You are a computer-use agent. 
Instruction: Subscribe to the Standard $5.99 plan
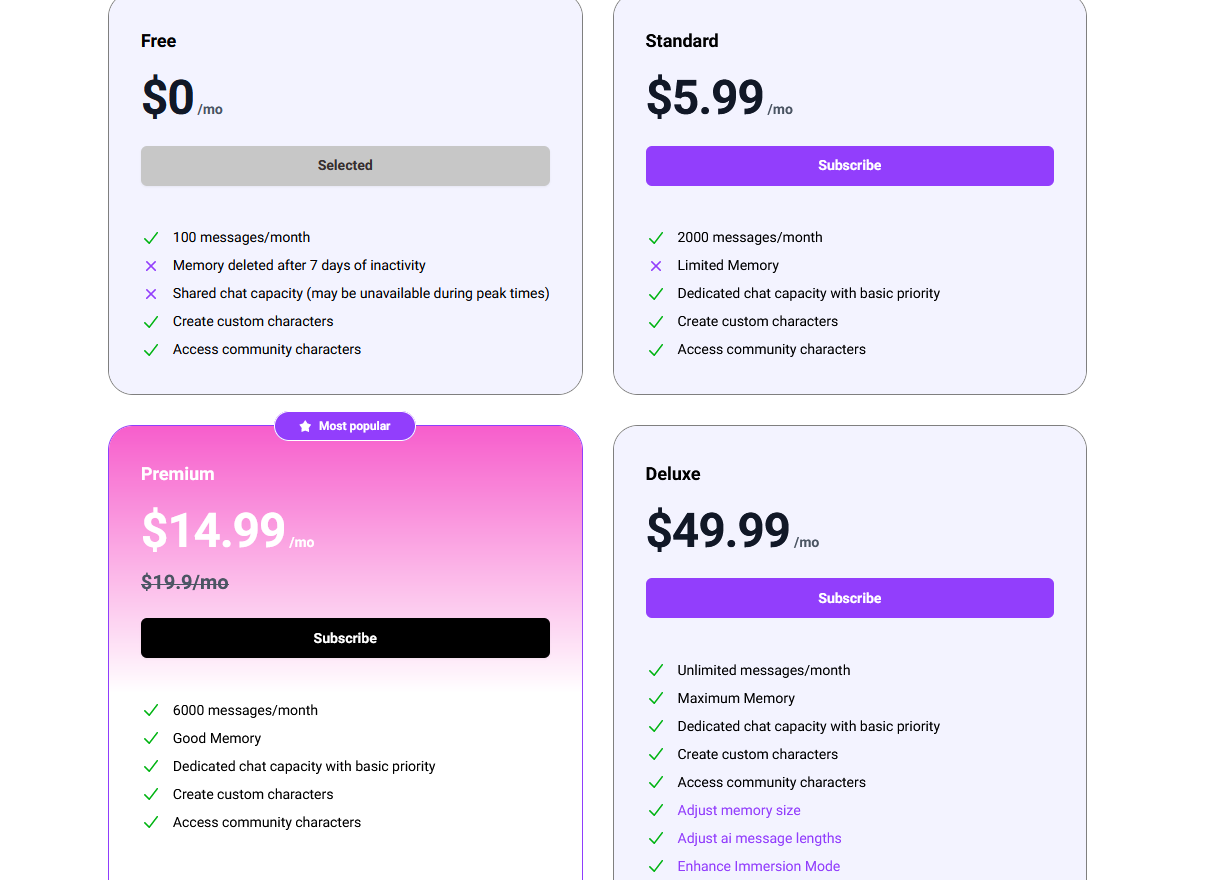click(x=850, y=166)
